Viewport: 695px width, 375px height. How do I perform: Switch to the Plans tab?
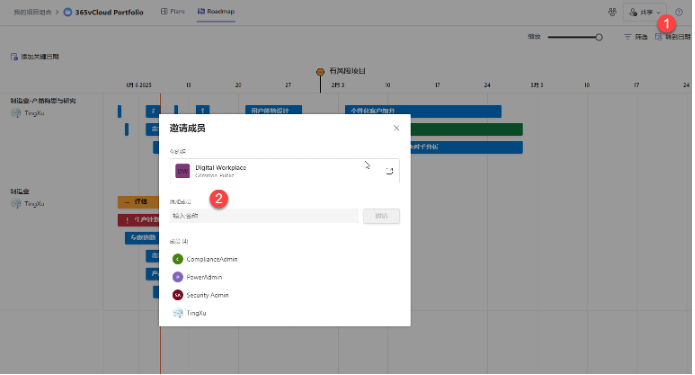click(173, 12)
